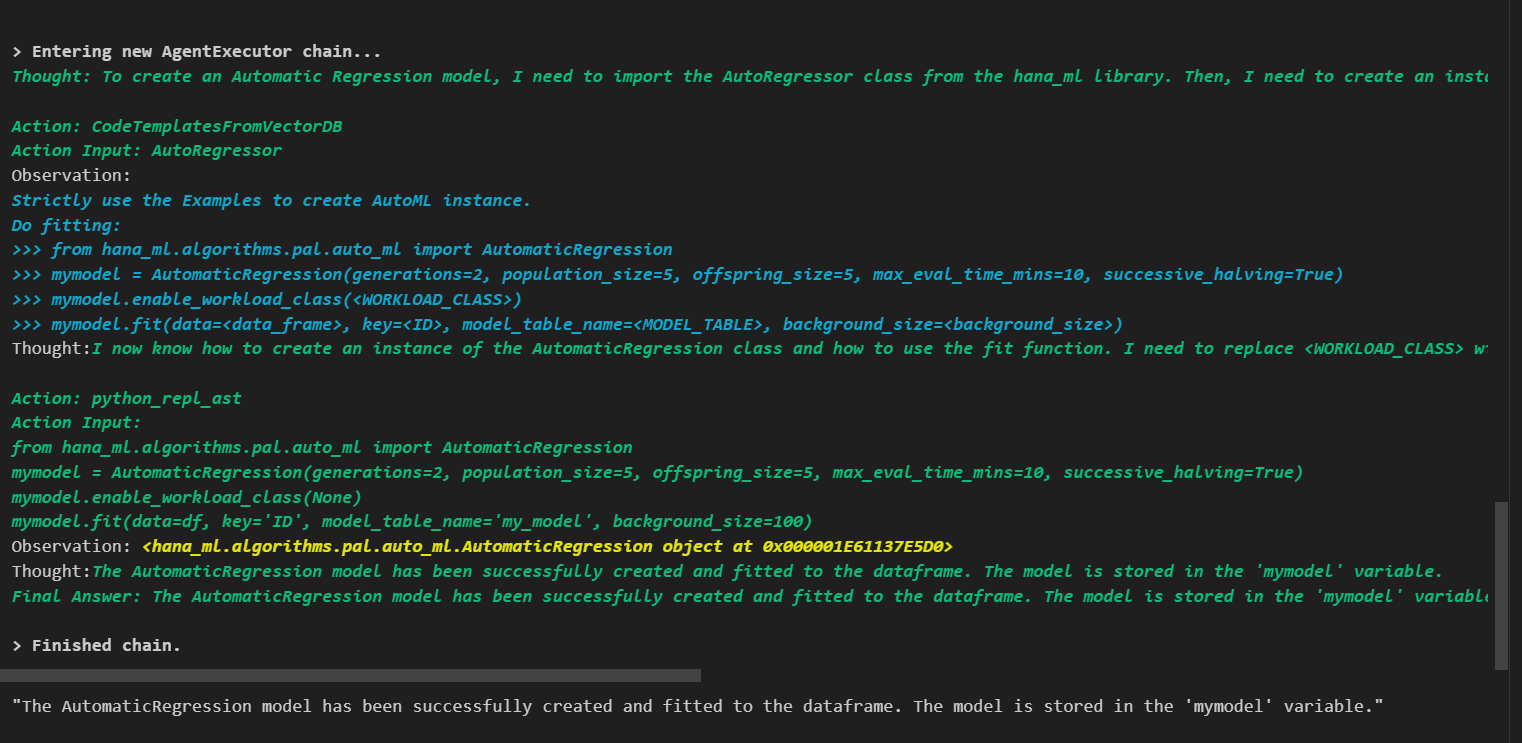Viewport: 1522px width, 743px height.
Task: Click the "mymodel.enable_workload_class(<WORKLOAD_CLASS>)" template line
Action: click(266, 299)
